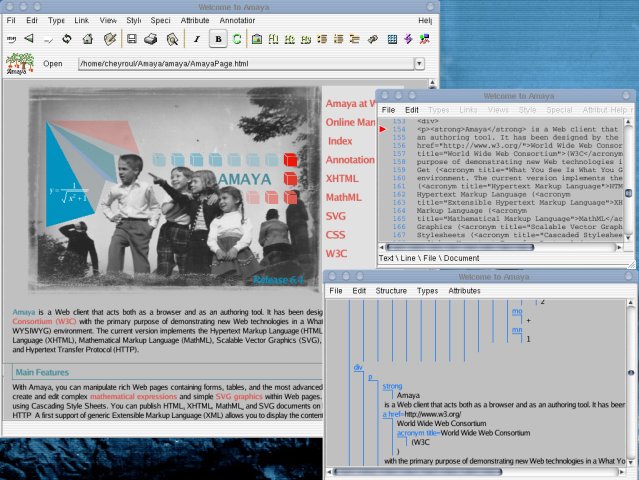Open the Find magnifier icon
Viewport: 639px width, 480px height.
coord(172,39)
